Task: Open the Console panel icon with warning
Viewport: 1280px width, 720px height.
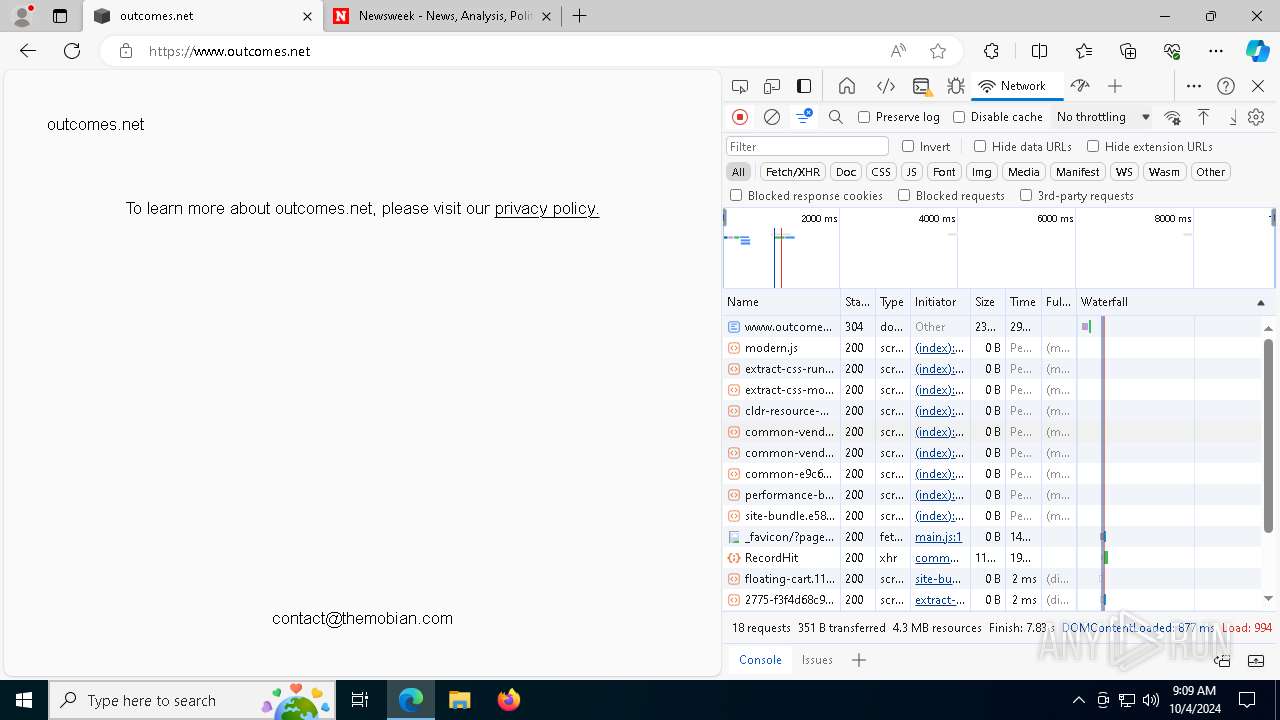Action: coord(922,86)
